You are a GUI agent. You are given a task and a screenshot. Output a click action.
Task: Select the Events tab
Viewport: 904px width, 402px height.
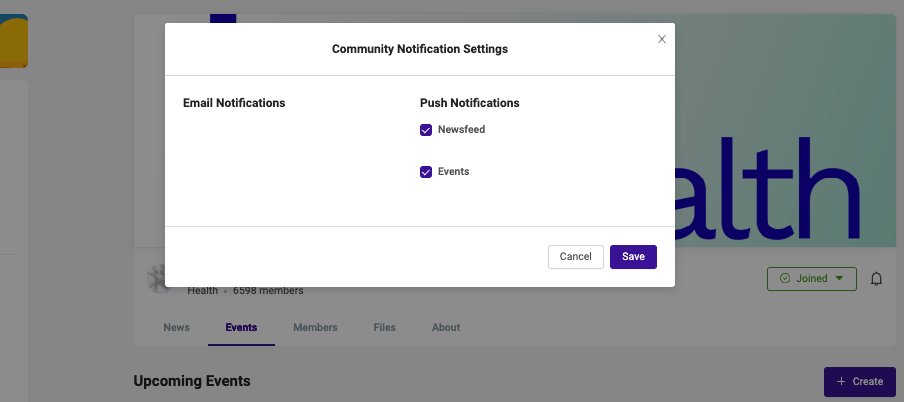pos(241,328)
